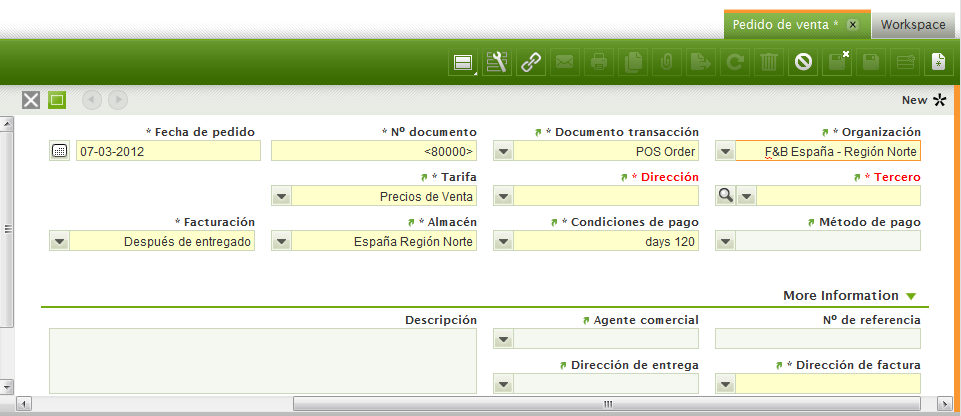Open the Tercero search magnifier
The width and height of the screenshot is (961, 416).
pos(725,195)
